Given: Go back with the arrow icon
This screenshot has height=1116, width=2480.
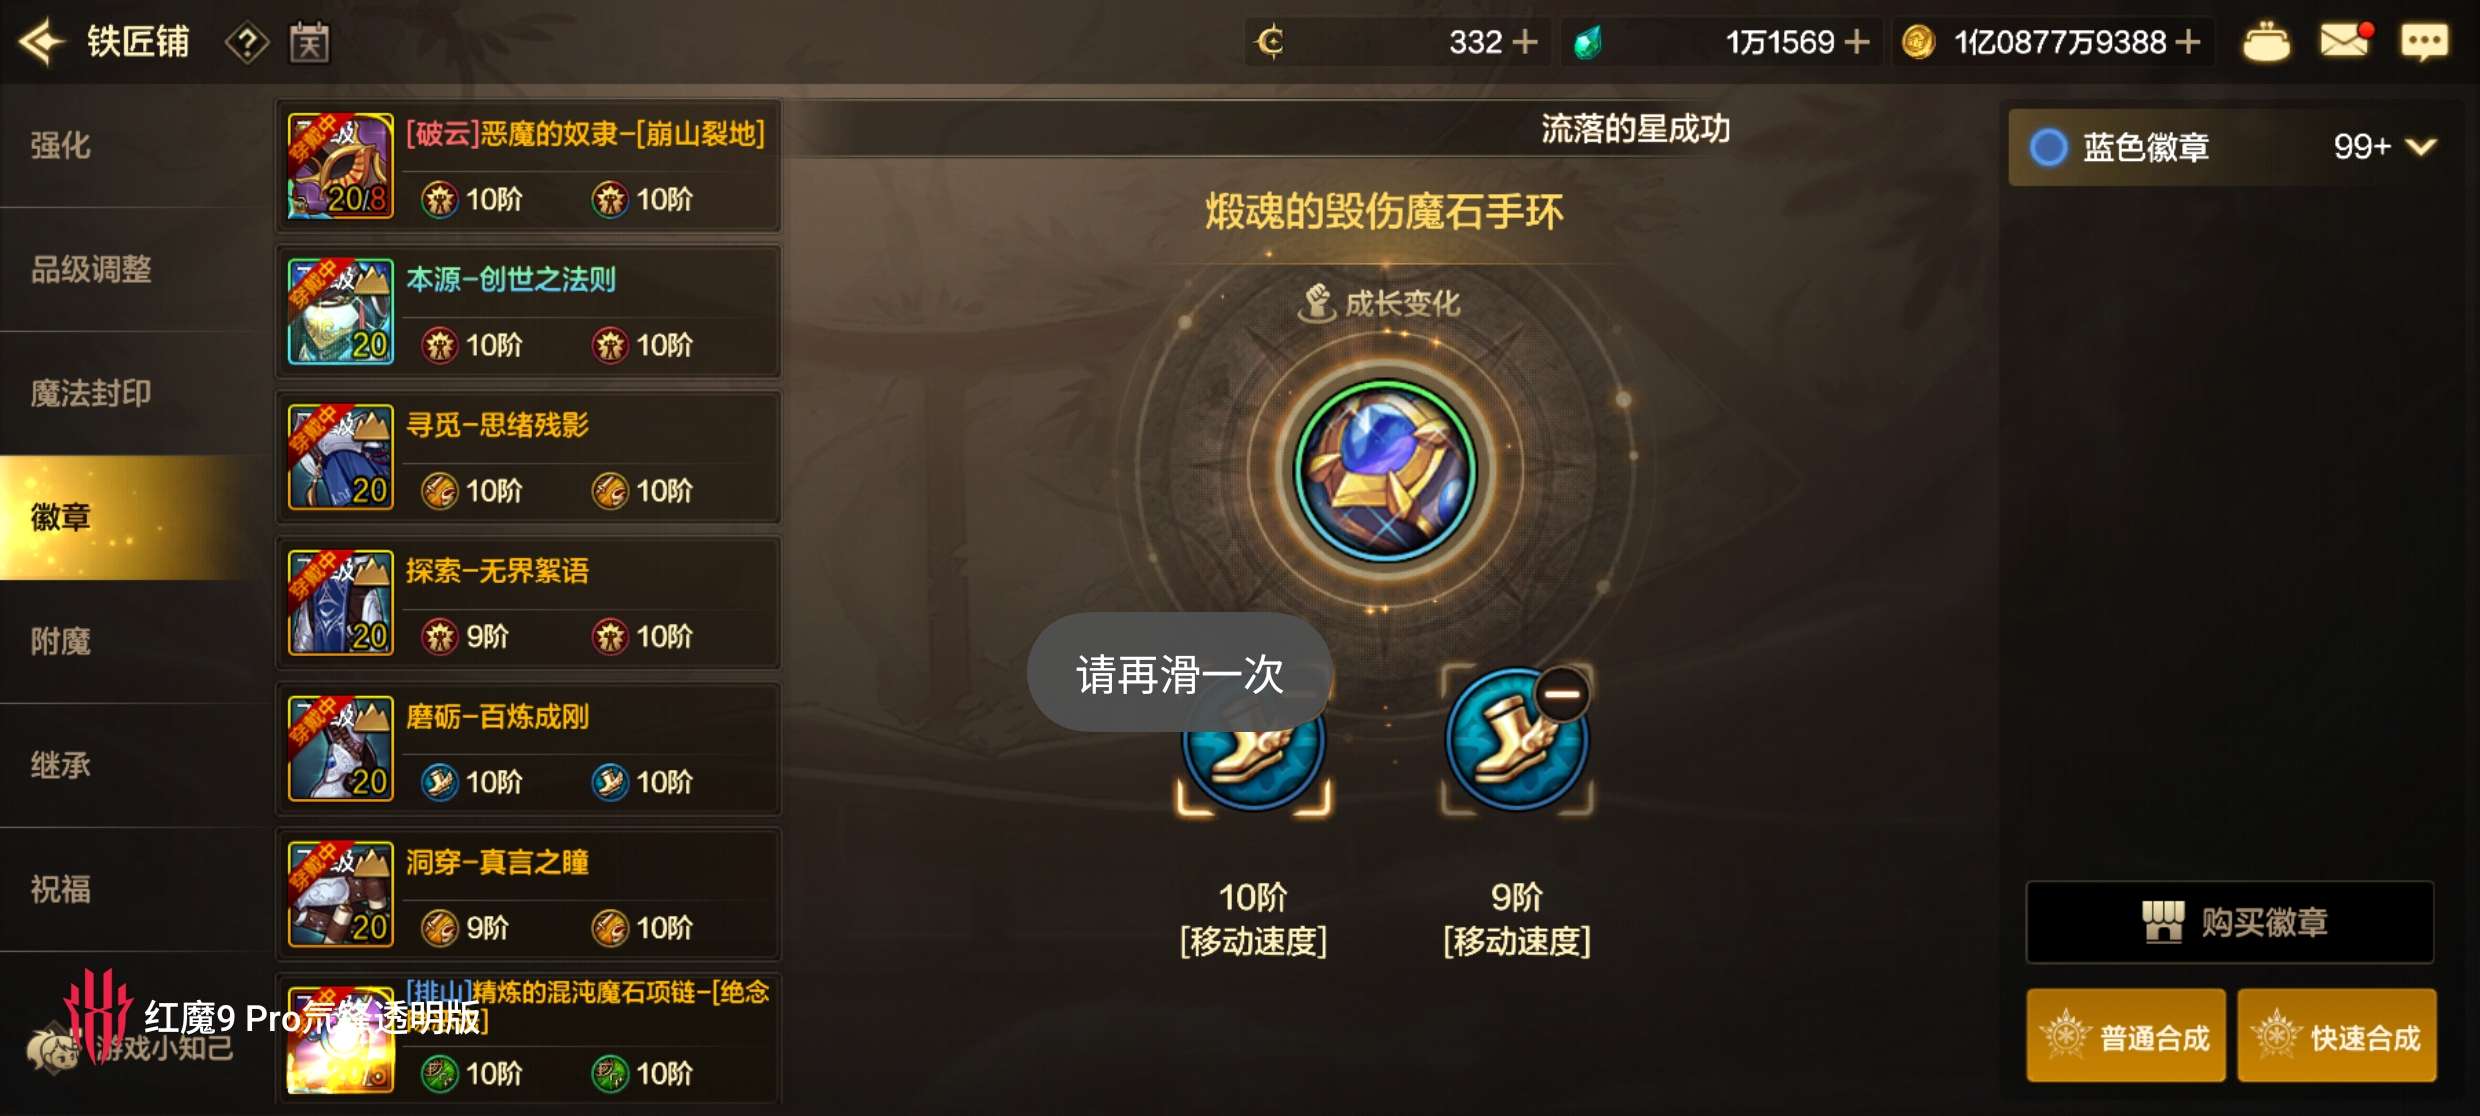Looking at the screenshot, I should tap(42, 42).
